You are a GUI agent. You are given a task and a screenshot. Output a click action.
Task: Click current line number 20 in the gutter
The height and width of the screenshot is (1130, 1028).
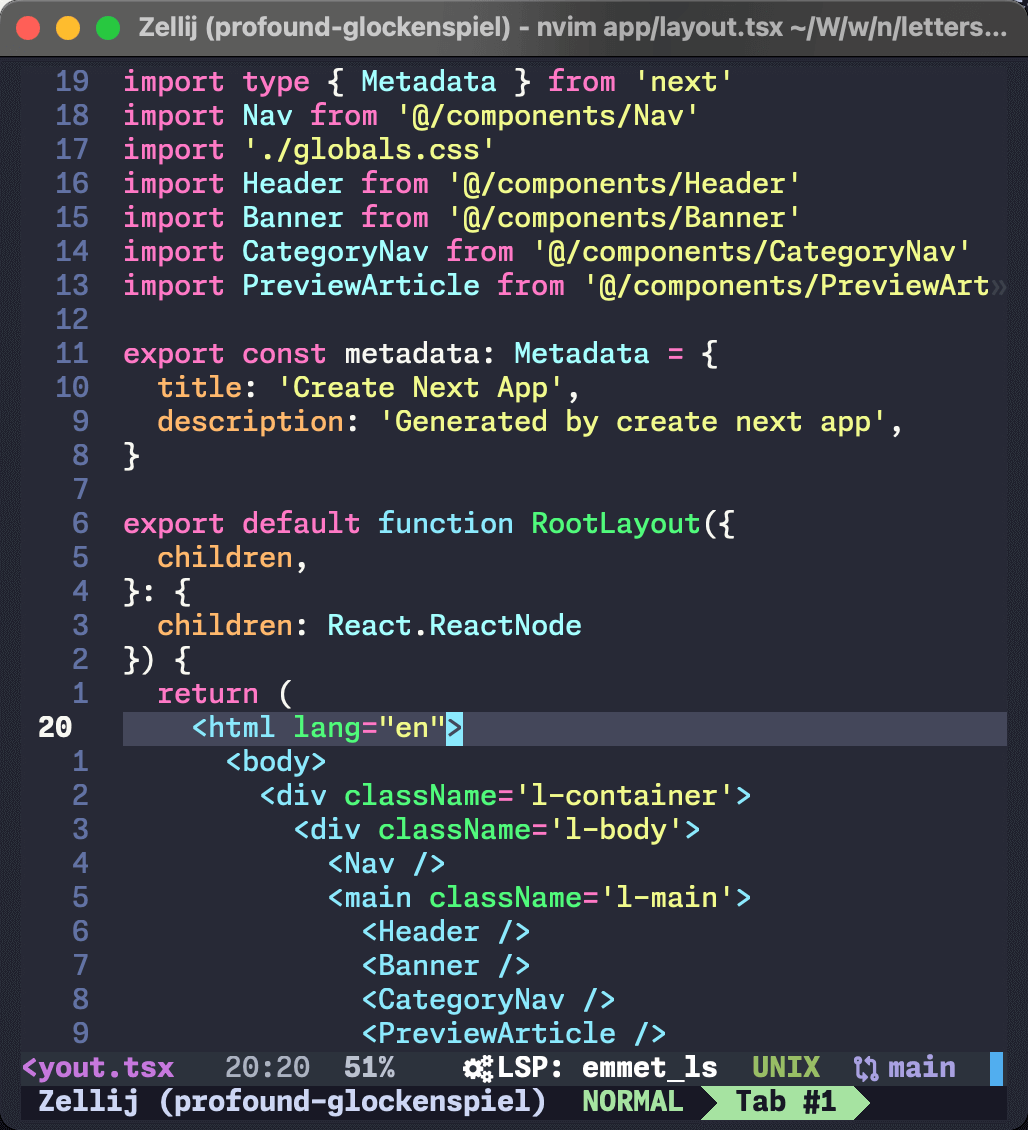click(x=56, y=728)
